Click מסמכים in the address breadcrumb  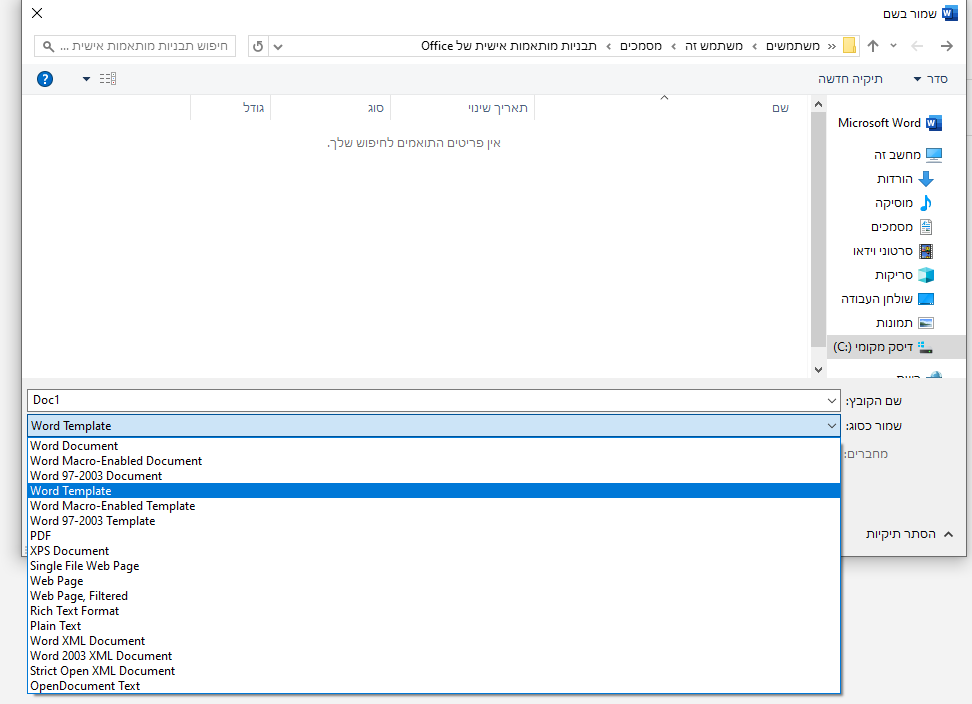point(640,46)
